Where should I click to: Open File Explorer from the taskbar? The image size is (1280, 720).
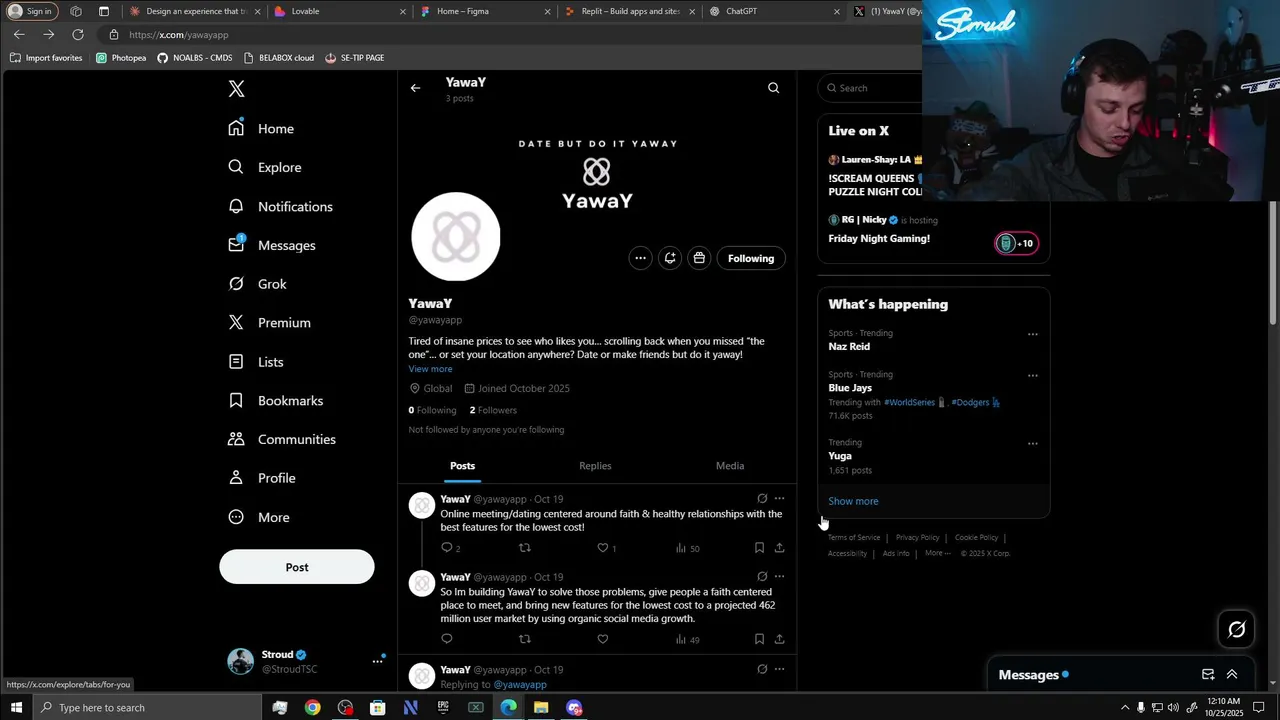[x=541, y=708]
